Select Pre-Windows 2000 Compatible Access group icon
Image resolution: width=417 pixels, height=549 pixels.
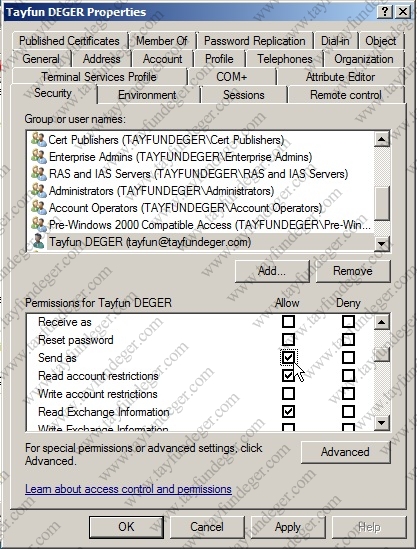point(39,224)
